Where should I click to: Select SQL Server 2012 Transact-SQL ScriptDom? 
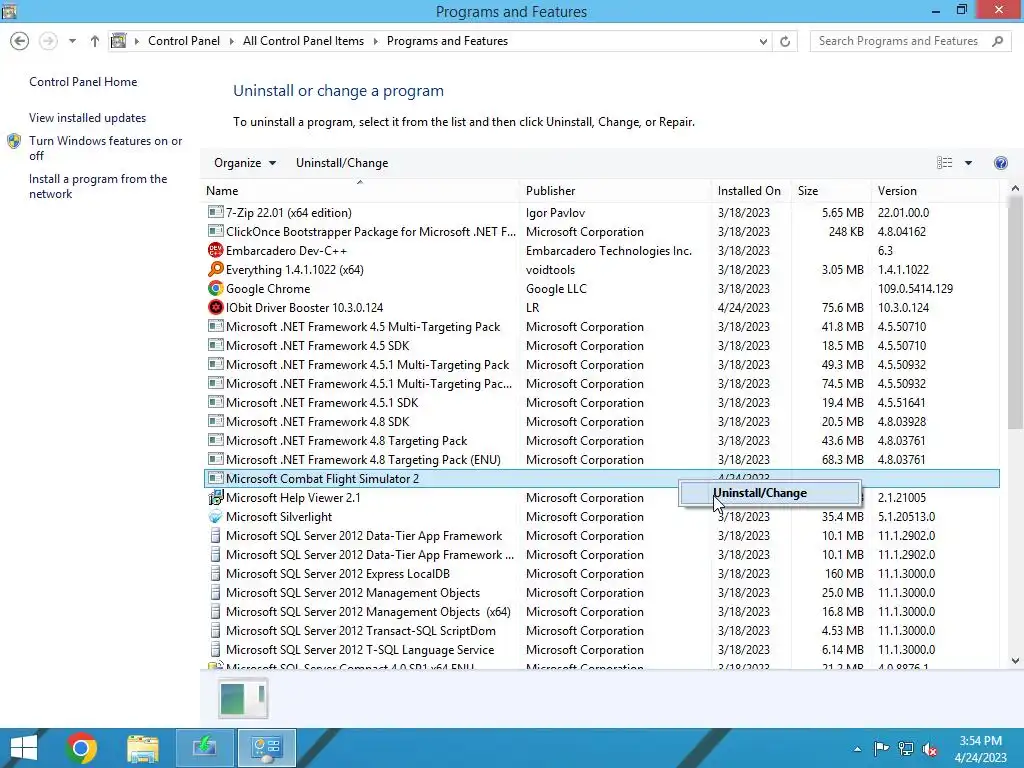pos(601,630)
